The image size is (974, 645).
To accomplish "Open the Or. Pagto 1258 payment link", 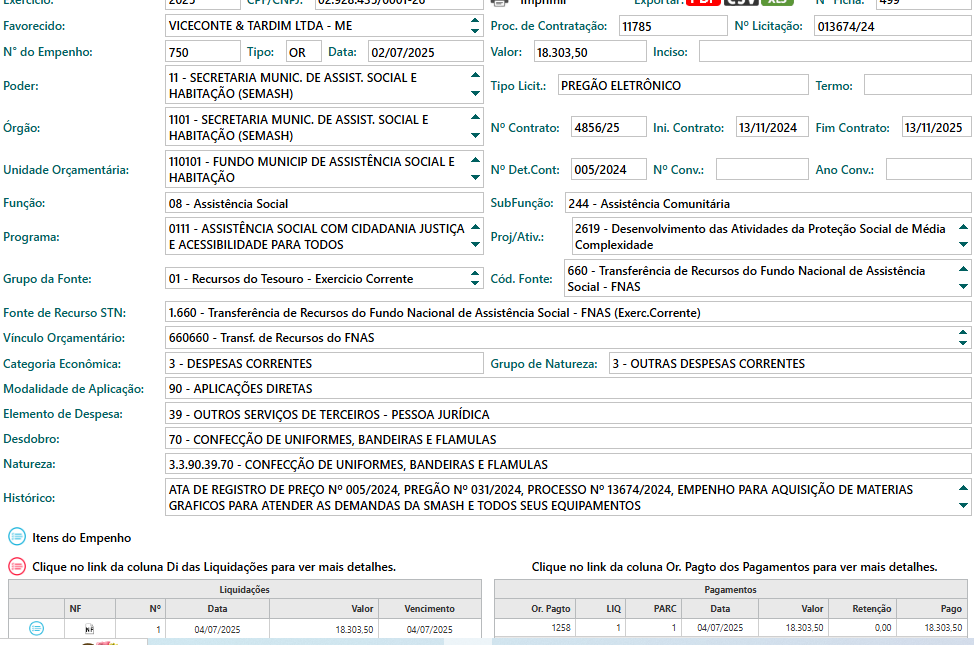I will tap(560, 628).
